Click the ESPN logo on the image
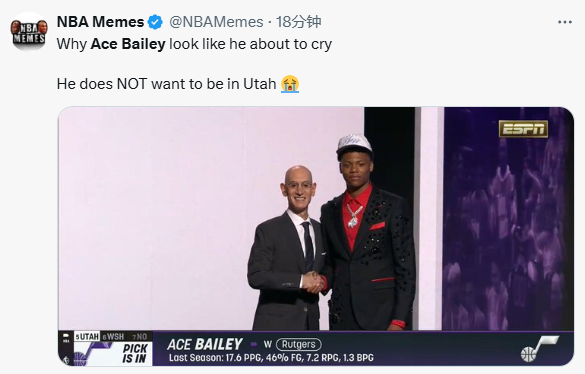 (x=523, y=129)
